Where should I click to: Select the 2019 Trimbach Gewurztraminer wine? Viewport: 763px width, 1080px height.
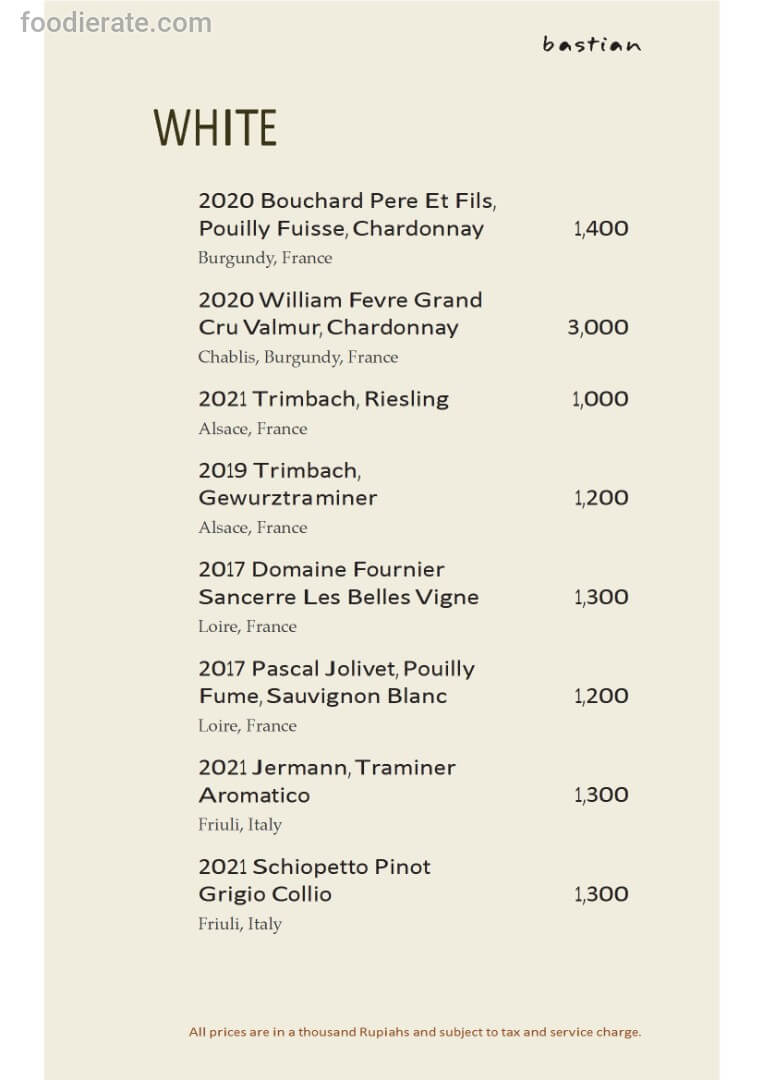coord(288,484)
